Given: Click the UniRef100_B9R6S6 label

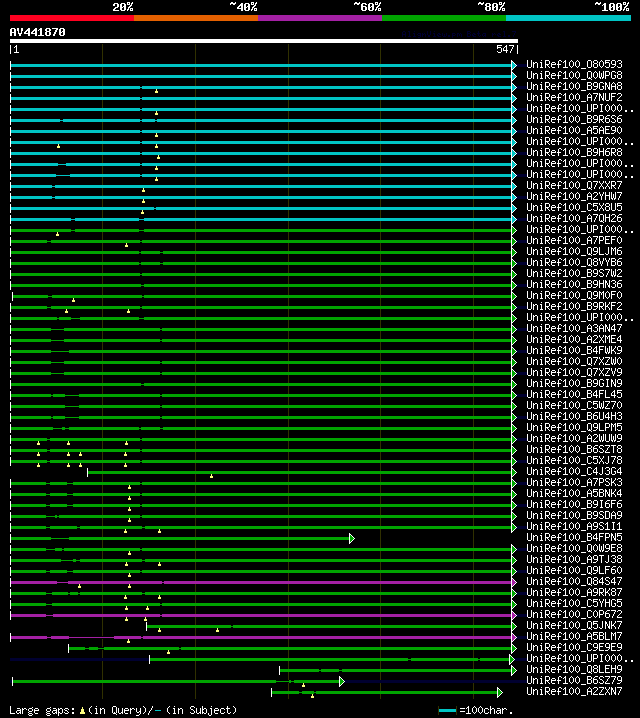Looking at the screenshot, I should (574, 120).
